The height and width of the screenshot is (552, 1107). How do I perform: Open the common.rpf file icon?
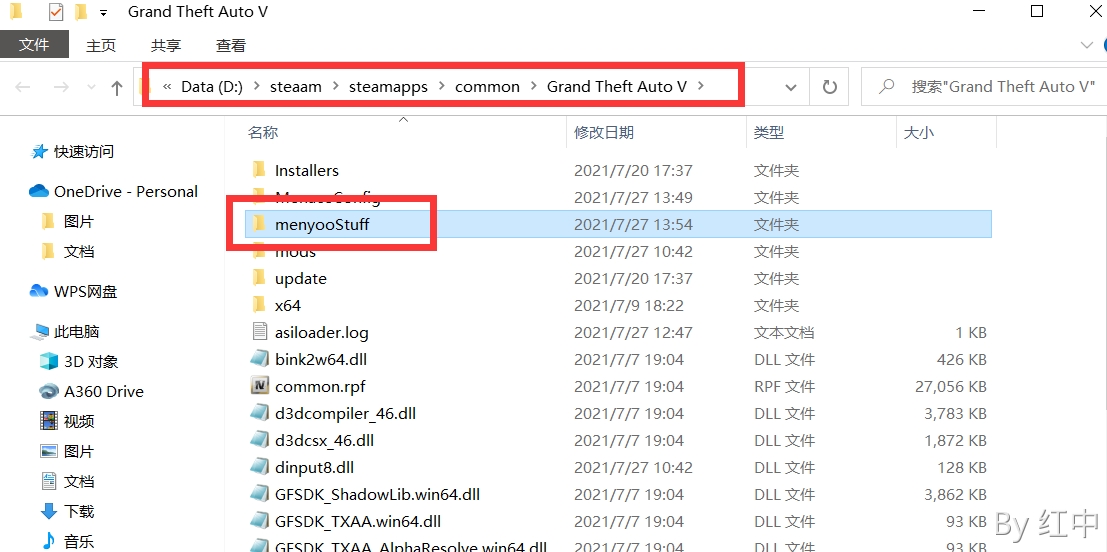(x=259, y=386)
